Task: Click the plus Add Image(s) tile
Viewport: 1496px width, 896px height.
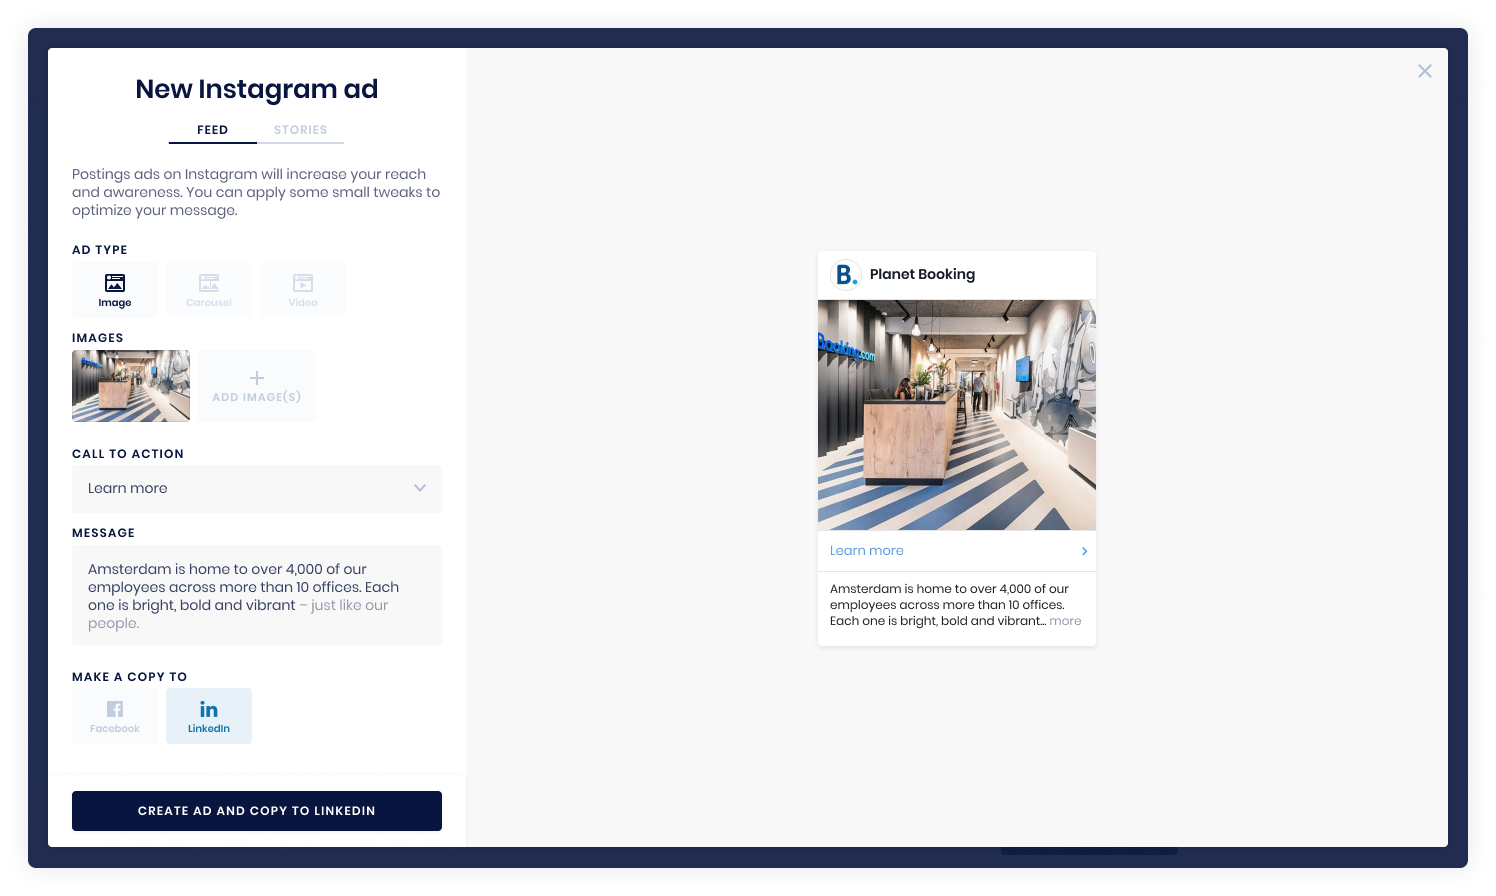Action: [257, 386]
